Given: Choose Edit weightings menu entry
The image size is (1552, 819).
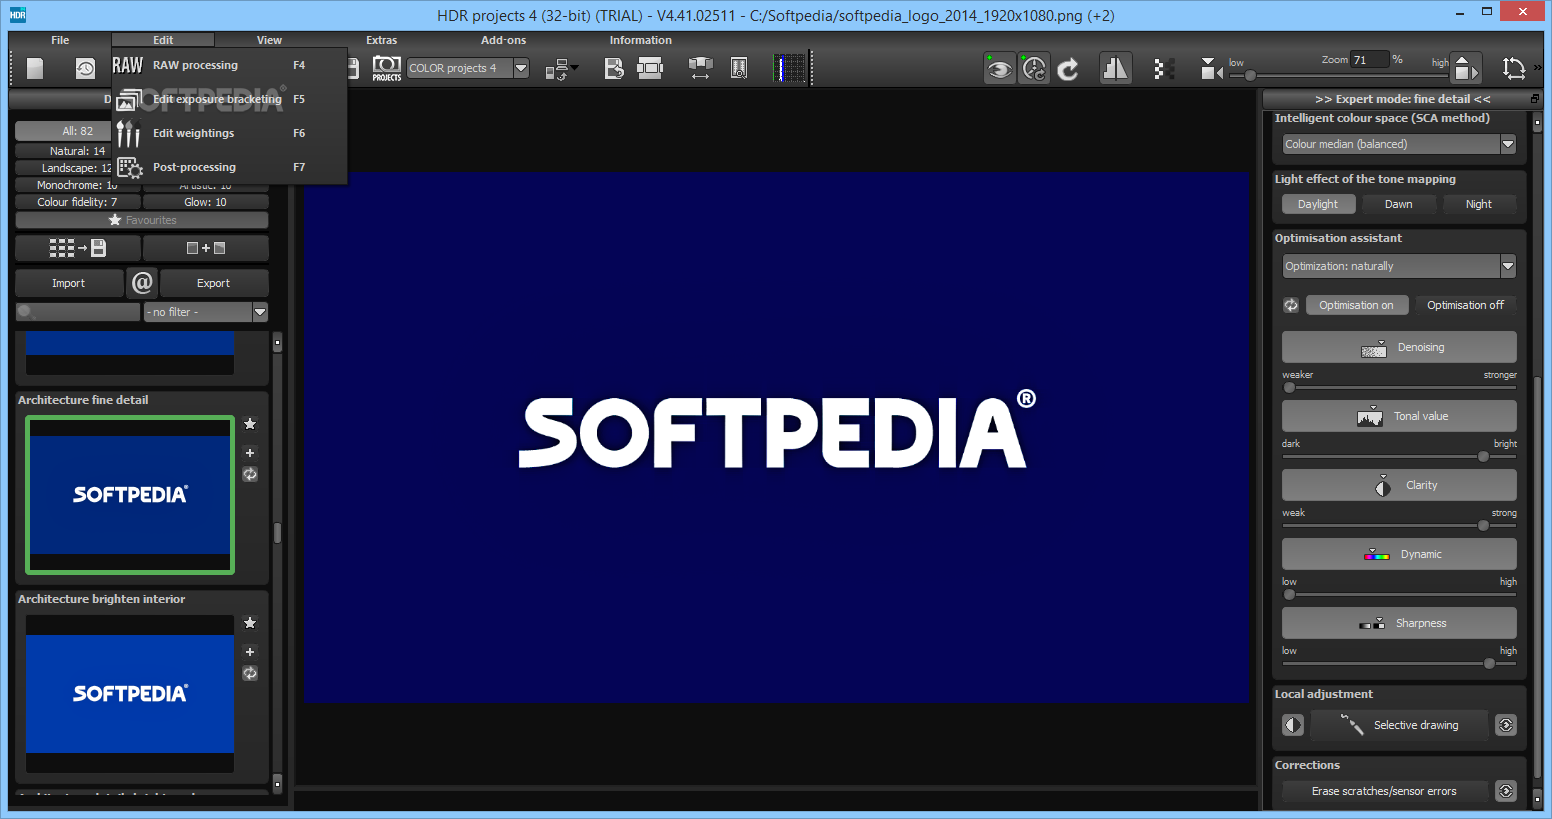Looking at the screenshot, I should [229, 133].
